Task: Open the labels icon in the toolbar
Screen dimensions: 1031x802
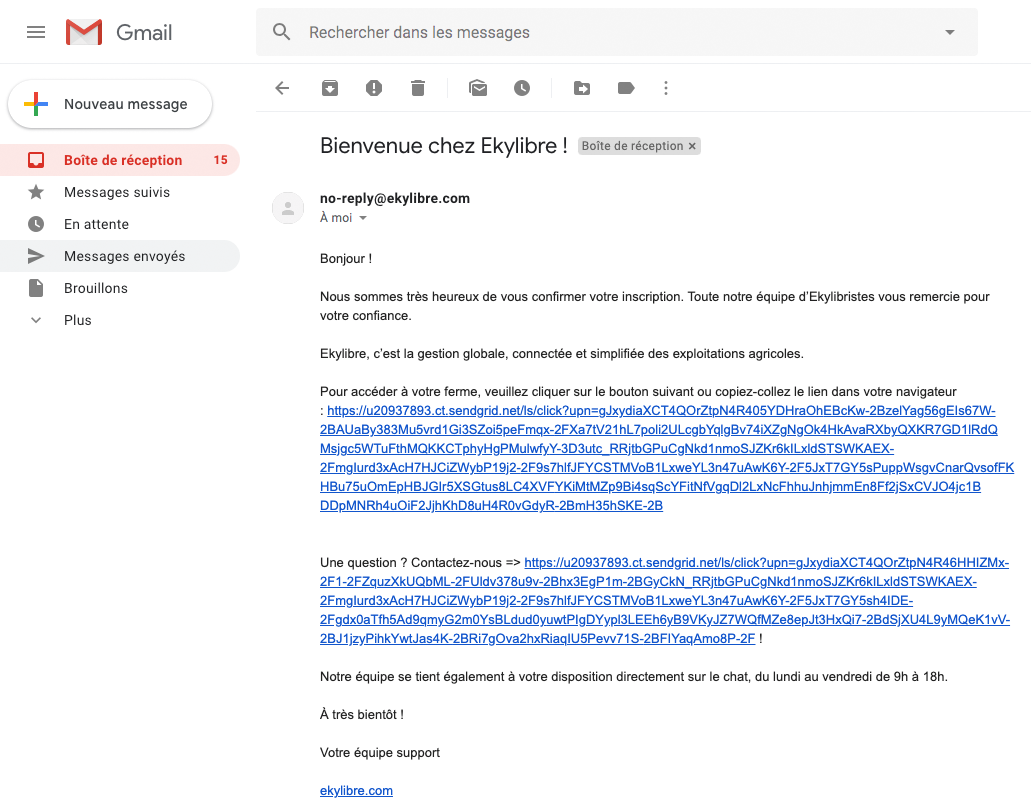Action: point(626,88)
